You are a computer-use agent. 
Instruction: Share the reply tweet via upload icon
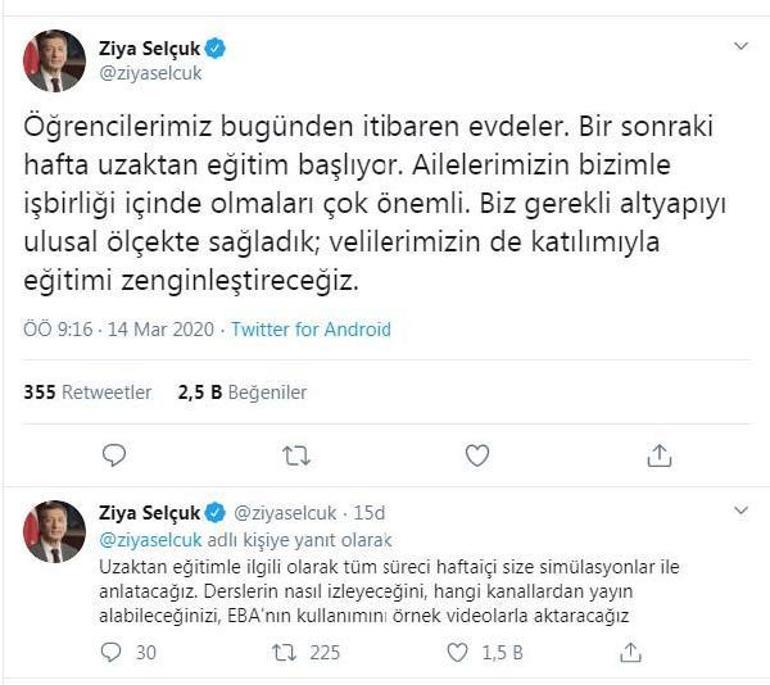point(631,652)
